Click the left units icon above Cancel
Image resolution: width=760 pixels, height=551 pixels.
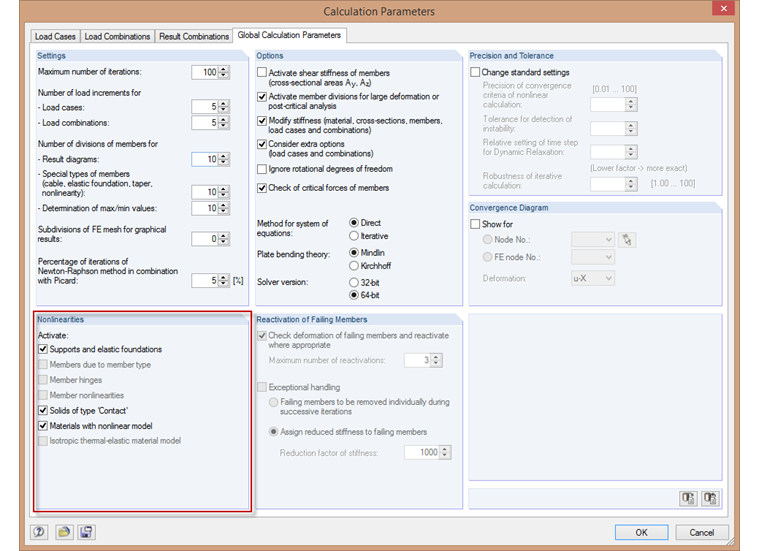pyautogui.click(x=688, y=498)
